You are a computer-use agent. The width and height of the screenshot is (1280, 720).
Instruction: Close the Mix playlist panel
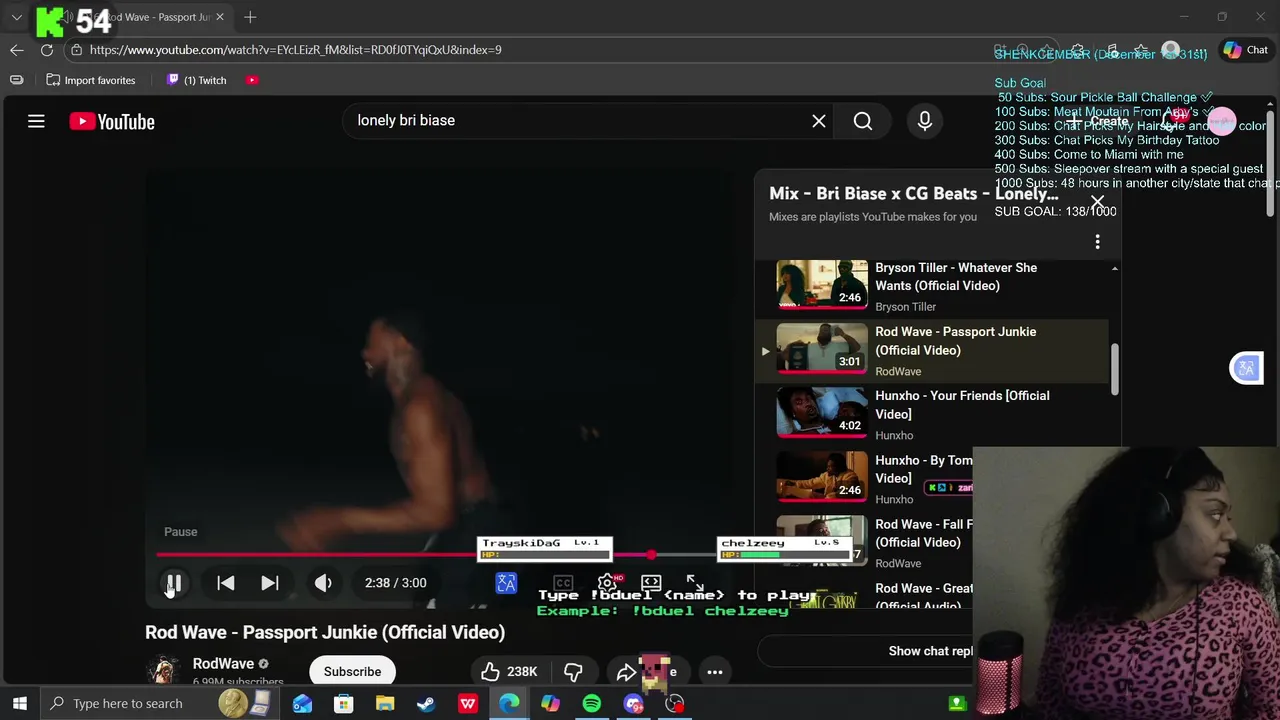1097,202
